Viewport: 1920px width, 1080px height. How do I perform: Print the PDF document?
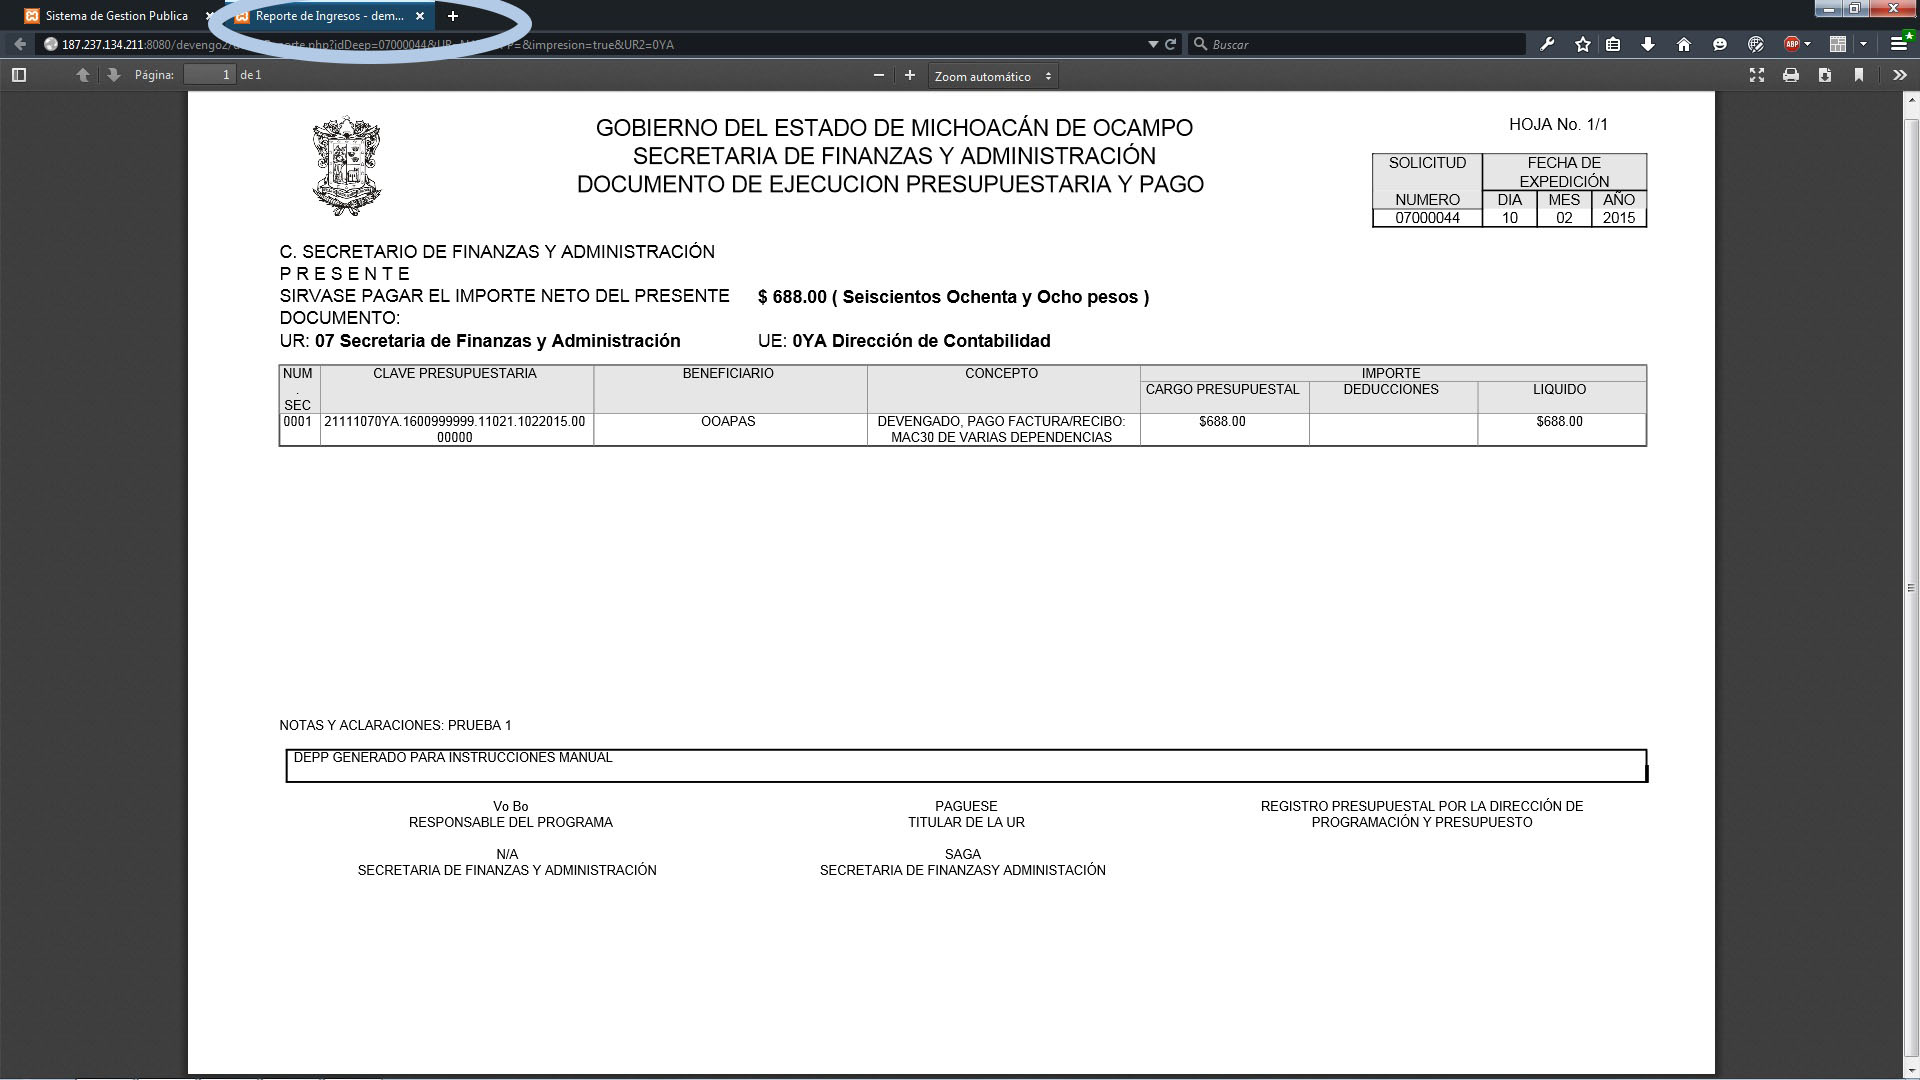(x=1791, y=75)
